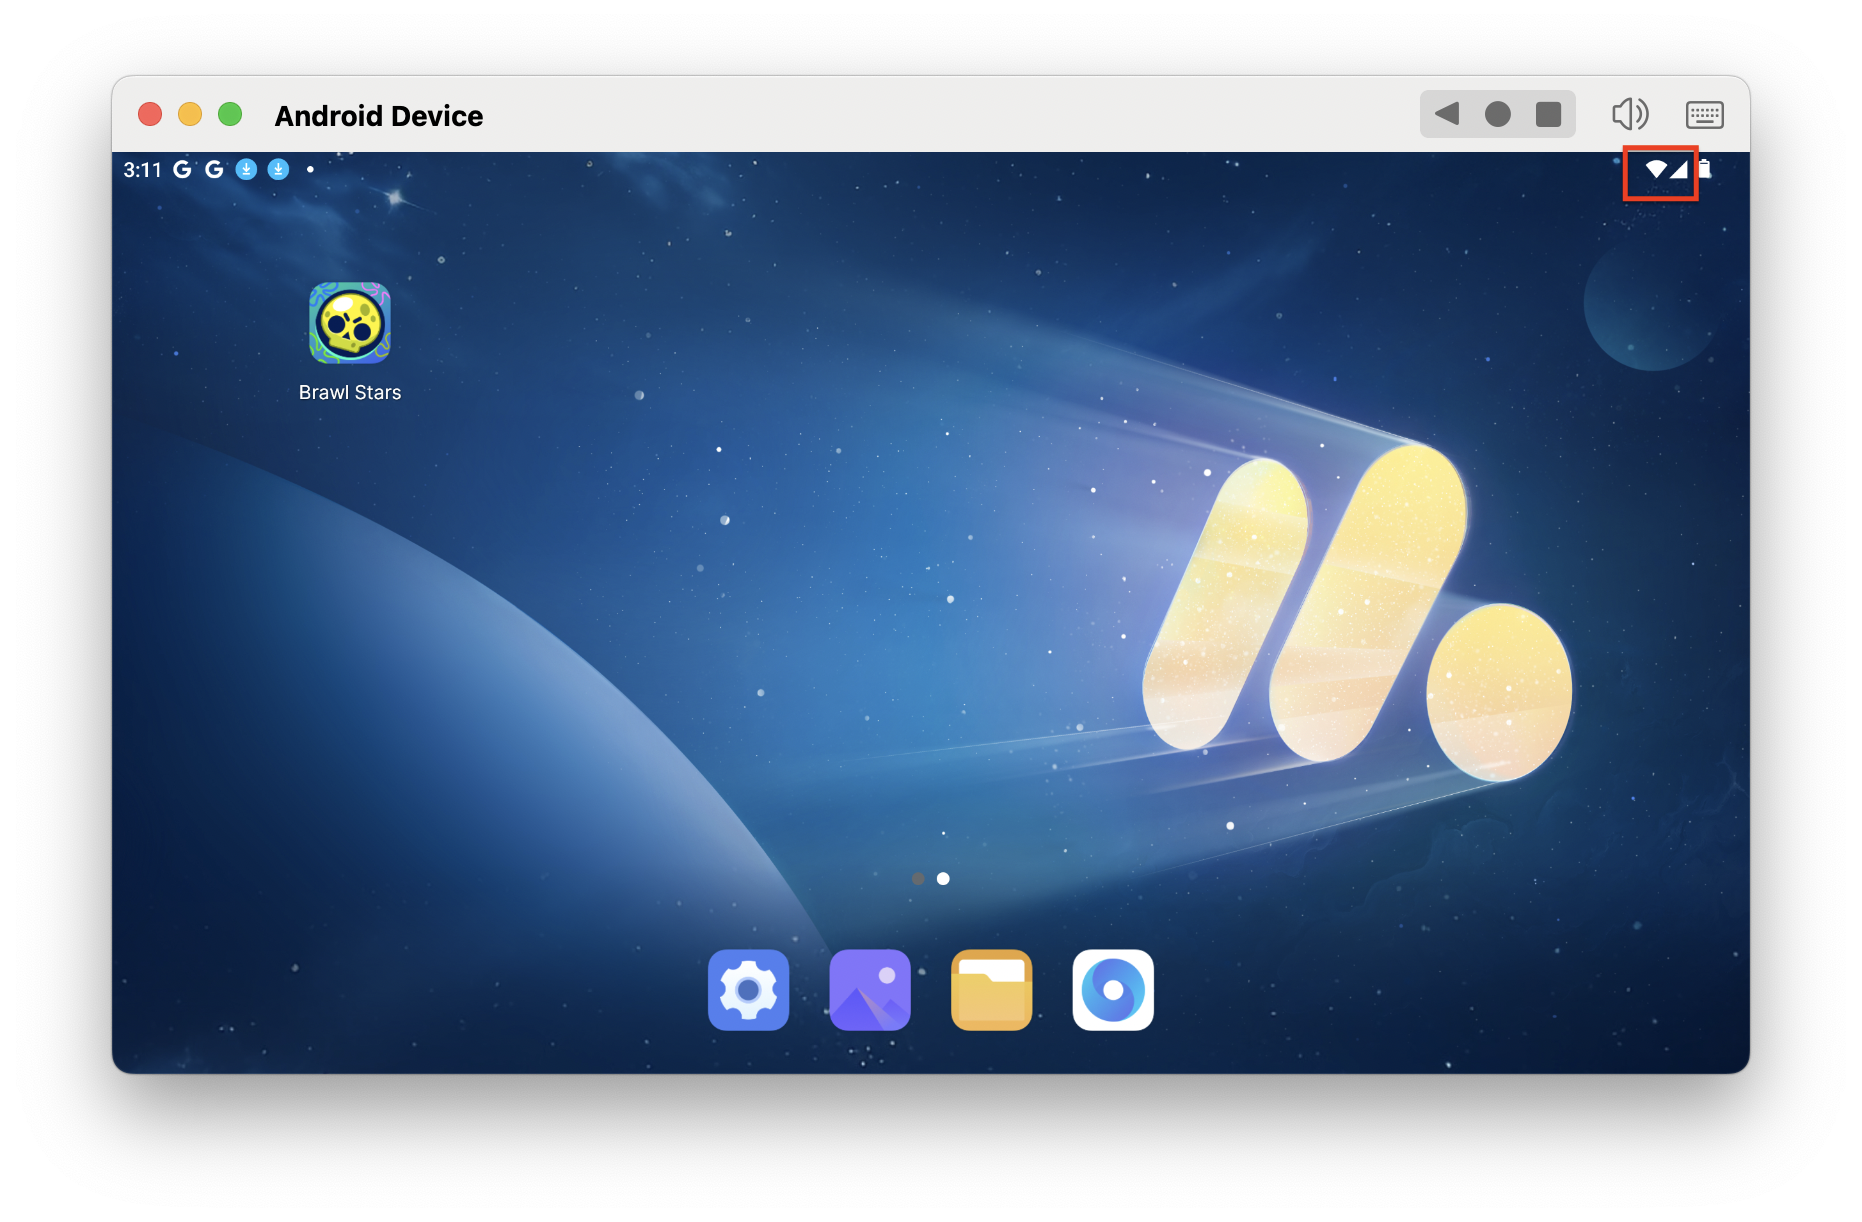Tap the first blue download notification icon
The width and height of the screenshot is (1862, 1222).
[246, 169]
